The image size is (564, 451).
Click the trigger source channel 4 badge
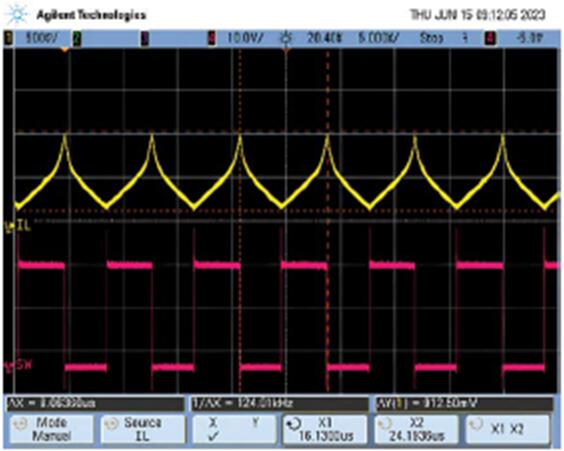[491, 38]
